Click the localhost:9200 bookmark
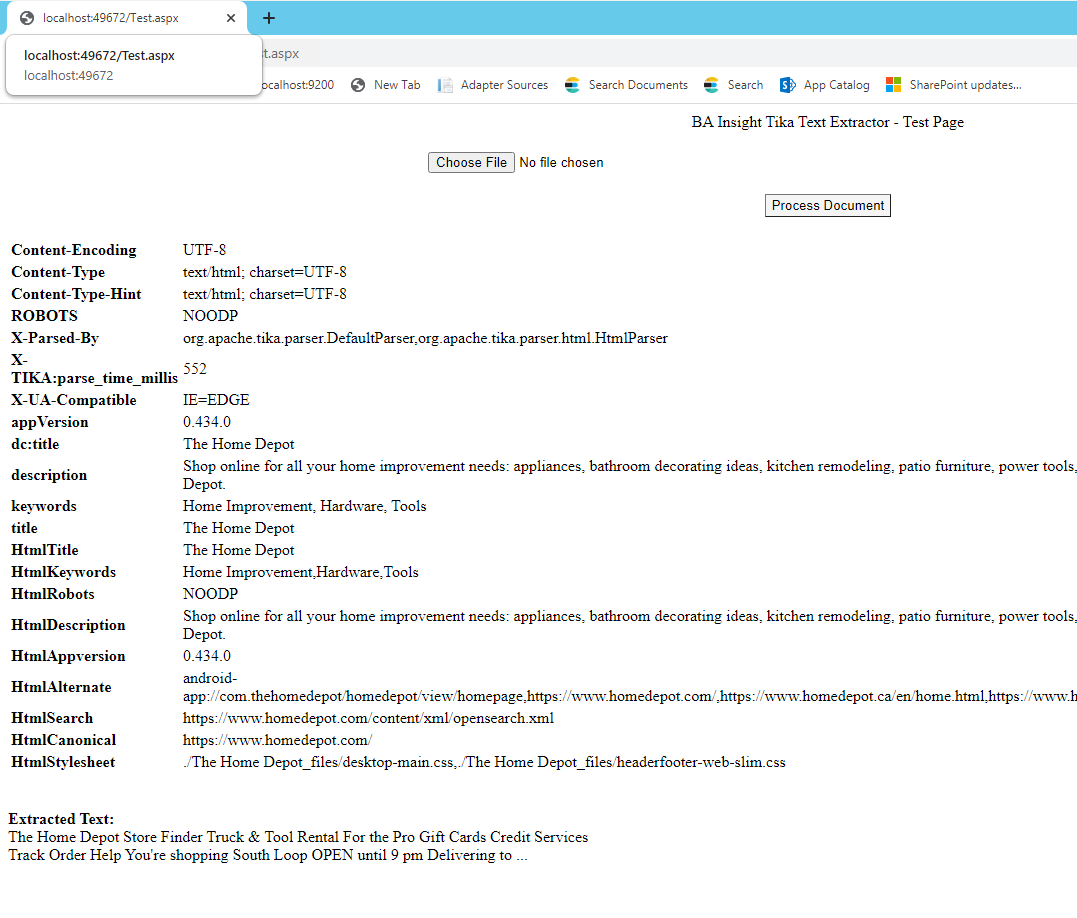This screenshot has width=1077, height=918. [x=298, y=85]
